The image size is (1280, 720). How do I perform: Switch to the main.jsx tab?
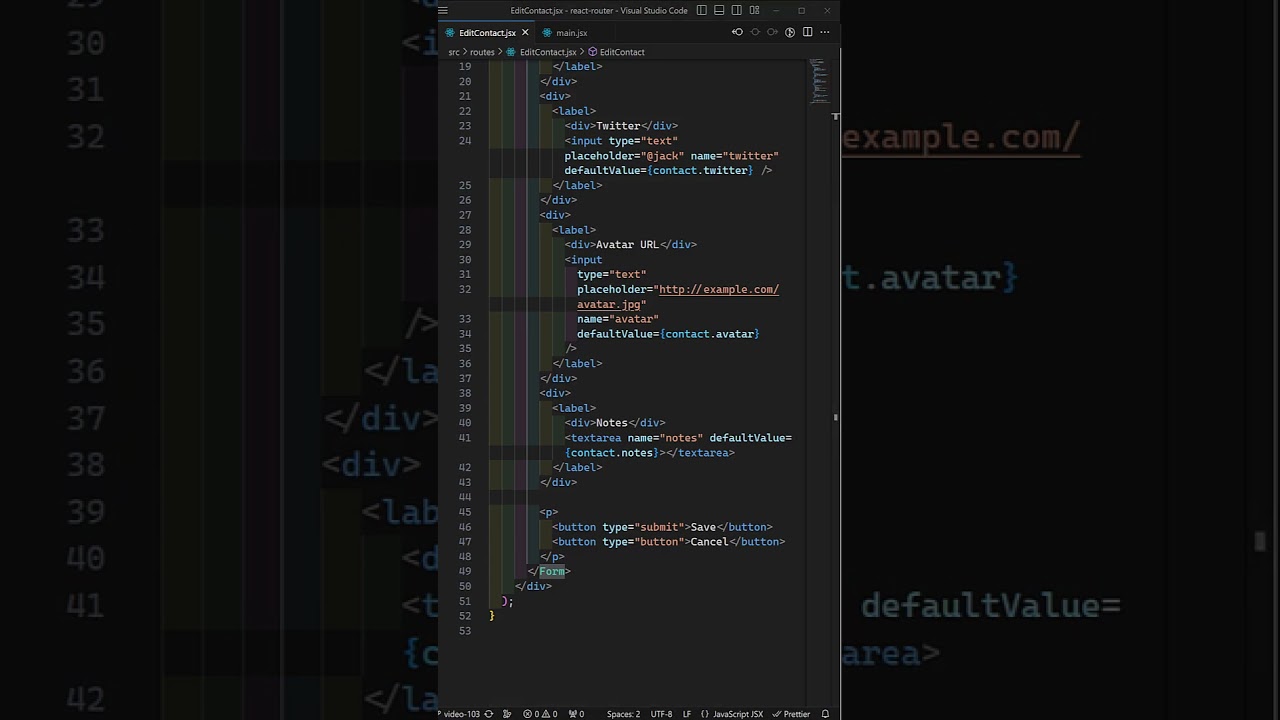[571, 33]
